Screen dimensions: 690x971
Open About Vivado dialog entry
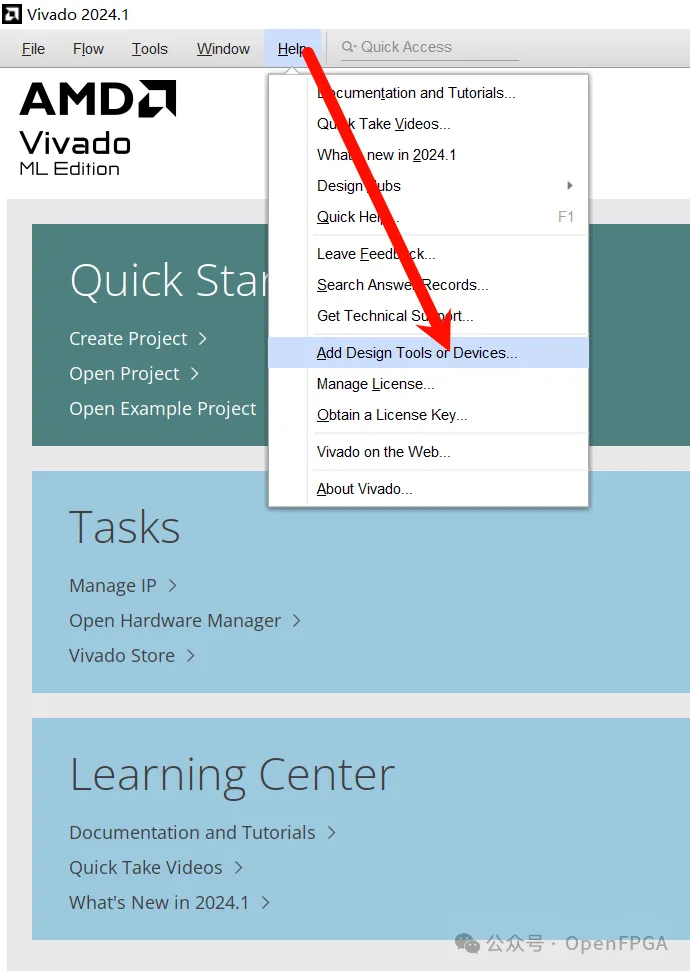click(364, 489)
